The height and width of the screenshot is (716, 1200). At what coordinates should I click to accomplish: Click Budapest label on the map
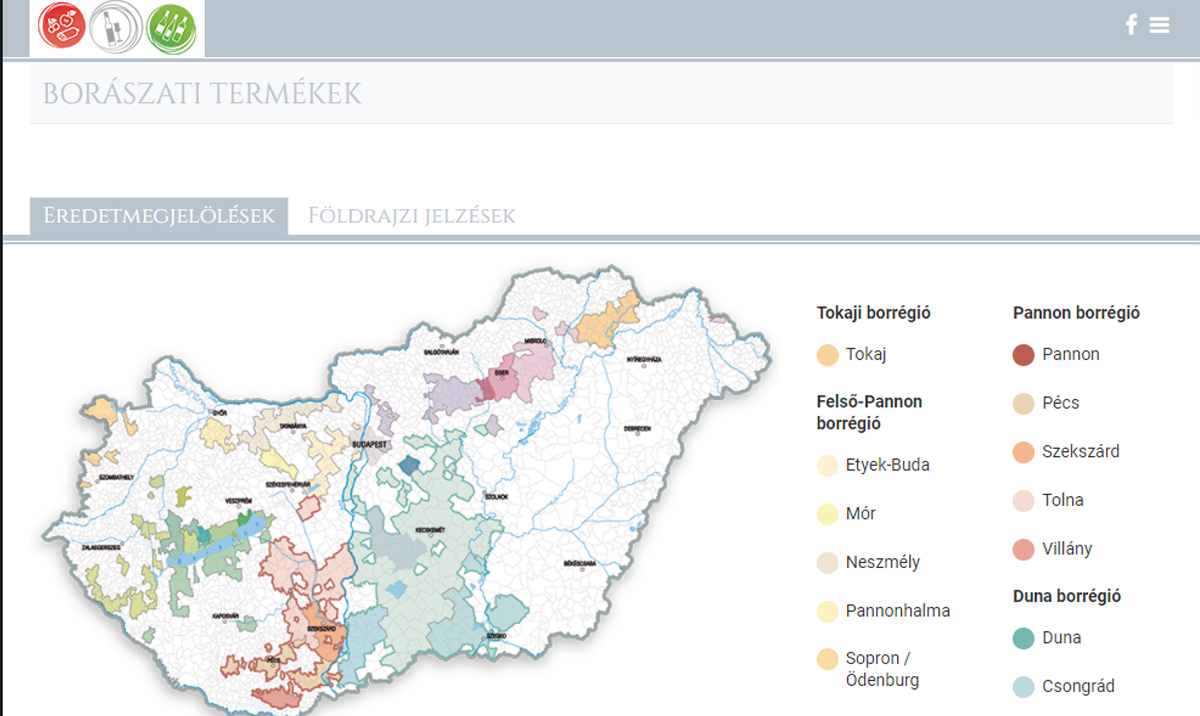point(374,443)
